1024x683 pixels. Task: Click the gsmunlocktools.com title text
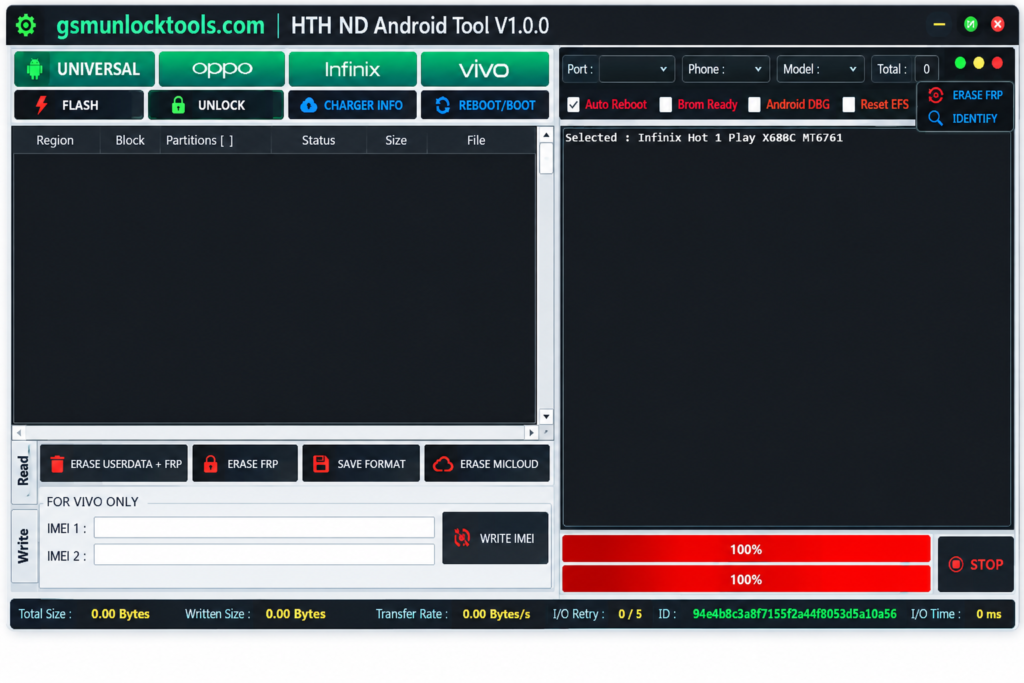click(x=161, y=25)
